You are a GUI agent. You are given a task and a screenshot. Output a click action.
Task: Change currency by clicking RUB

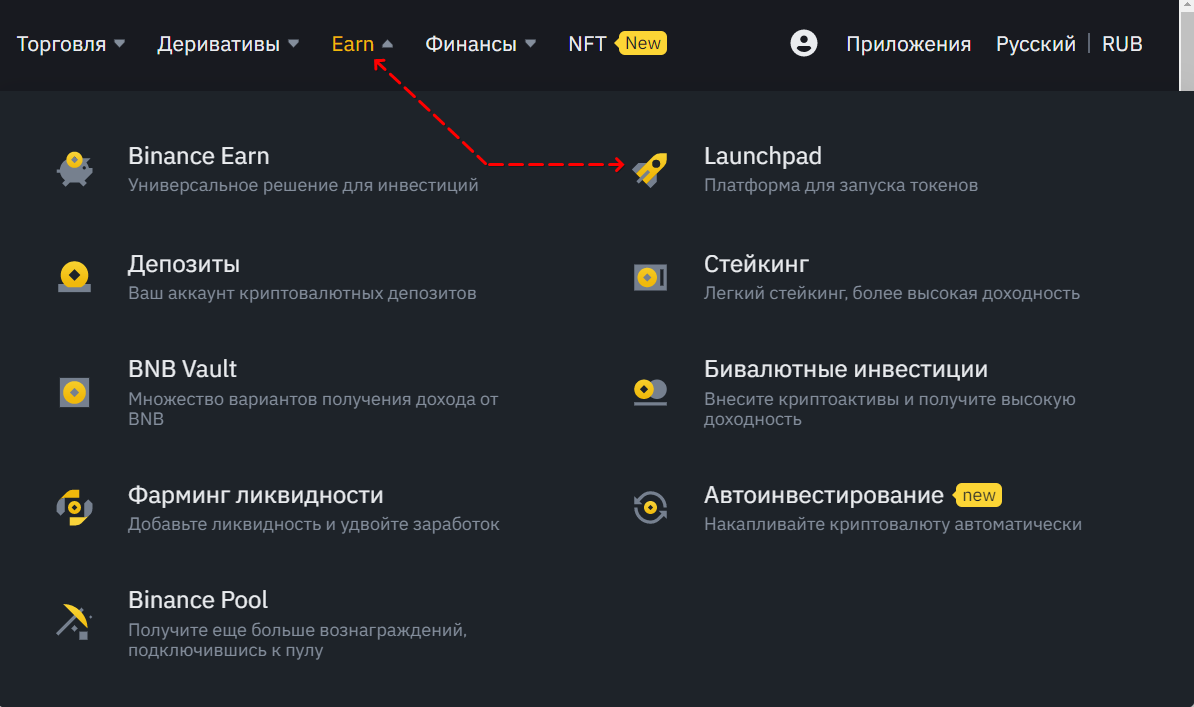[x=1122, y=44]
